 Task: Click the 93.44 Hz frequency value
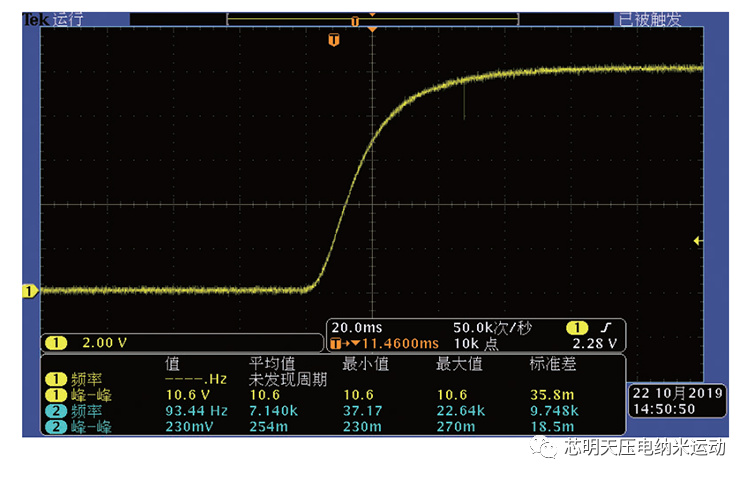(x=196, y=411)
